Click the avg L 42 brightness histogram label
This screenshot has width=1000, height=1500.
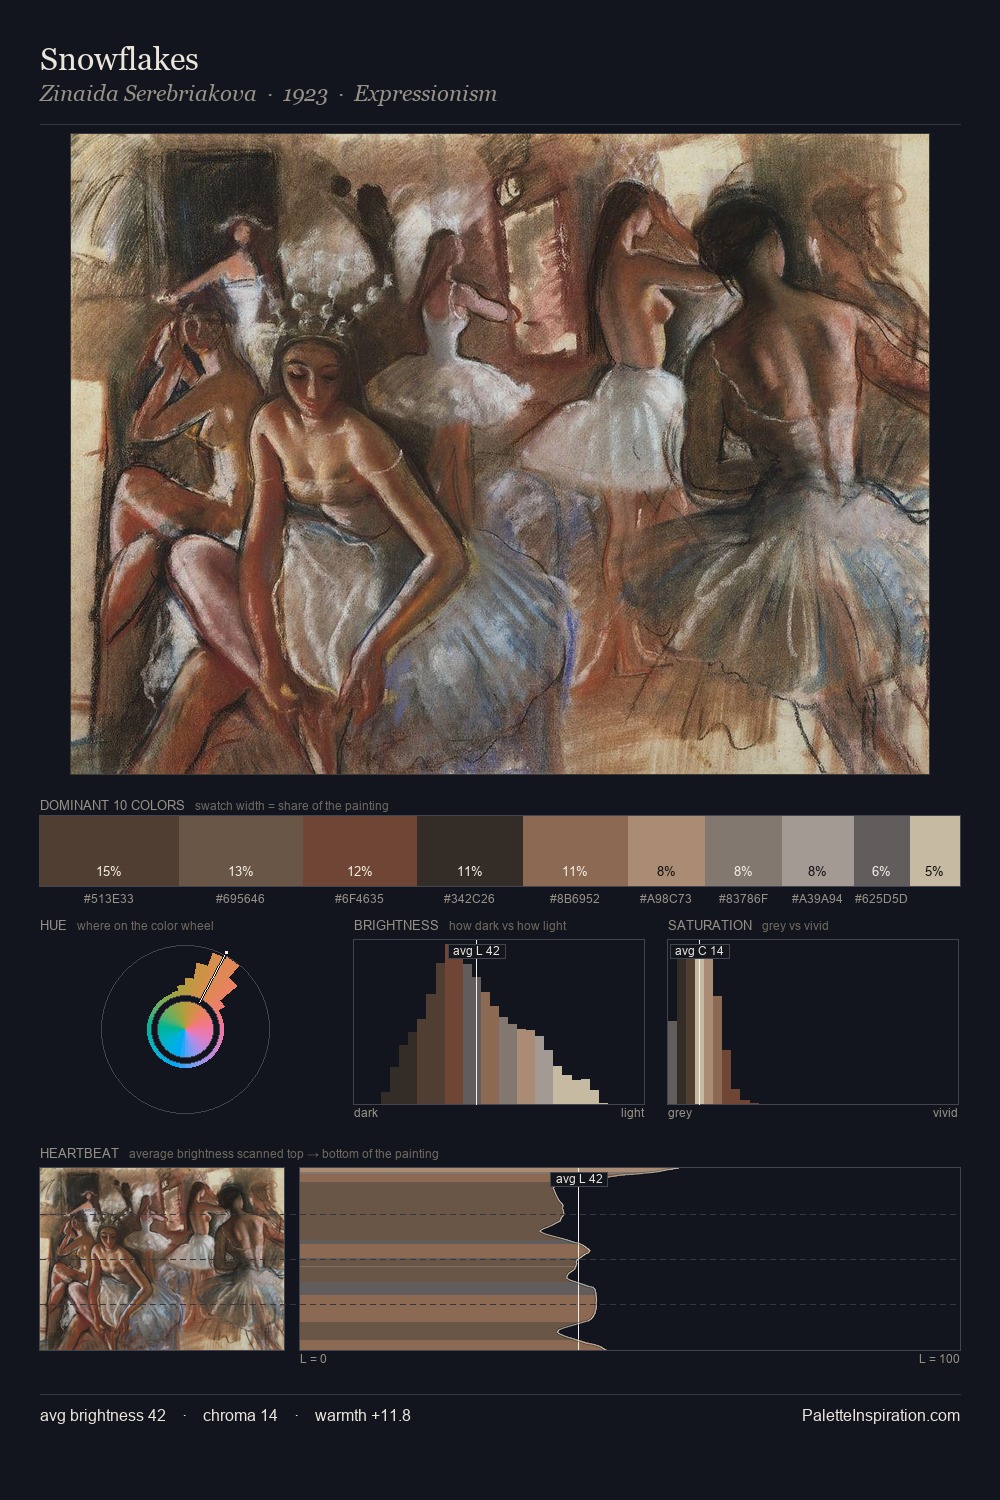476,951
